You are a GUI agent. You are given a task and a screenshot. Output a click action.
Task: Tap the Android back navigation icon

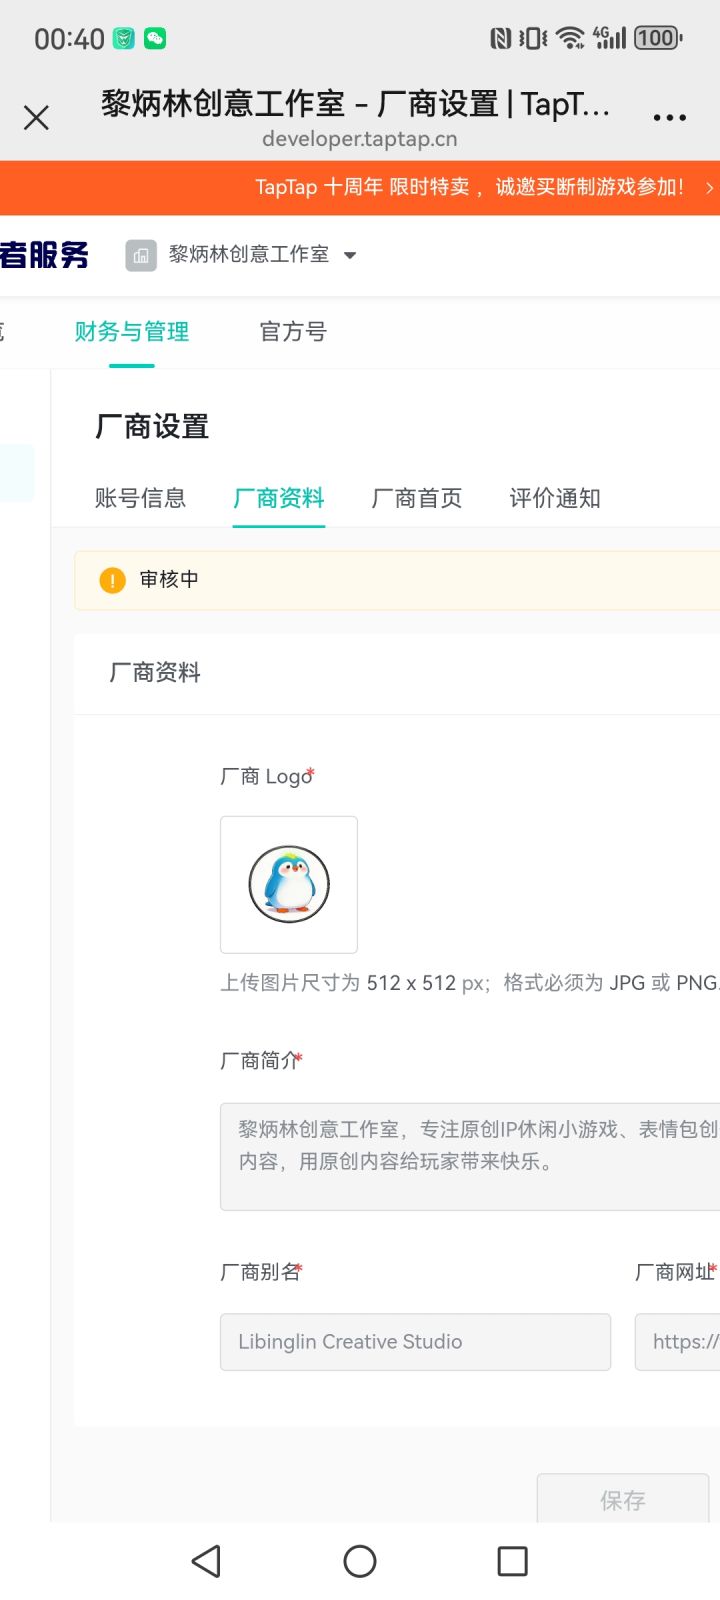[207, 1561]
